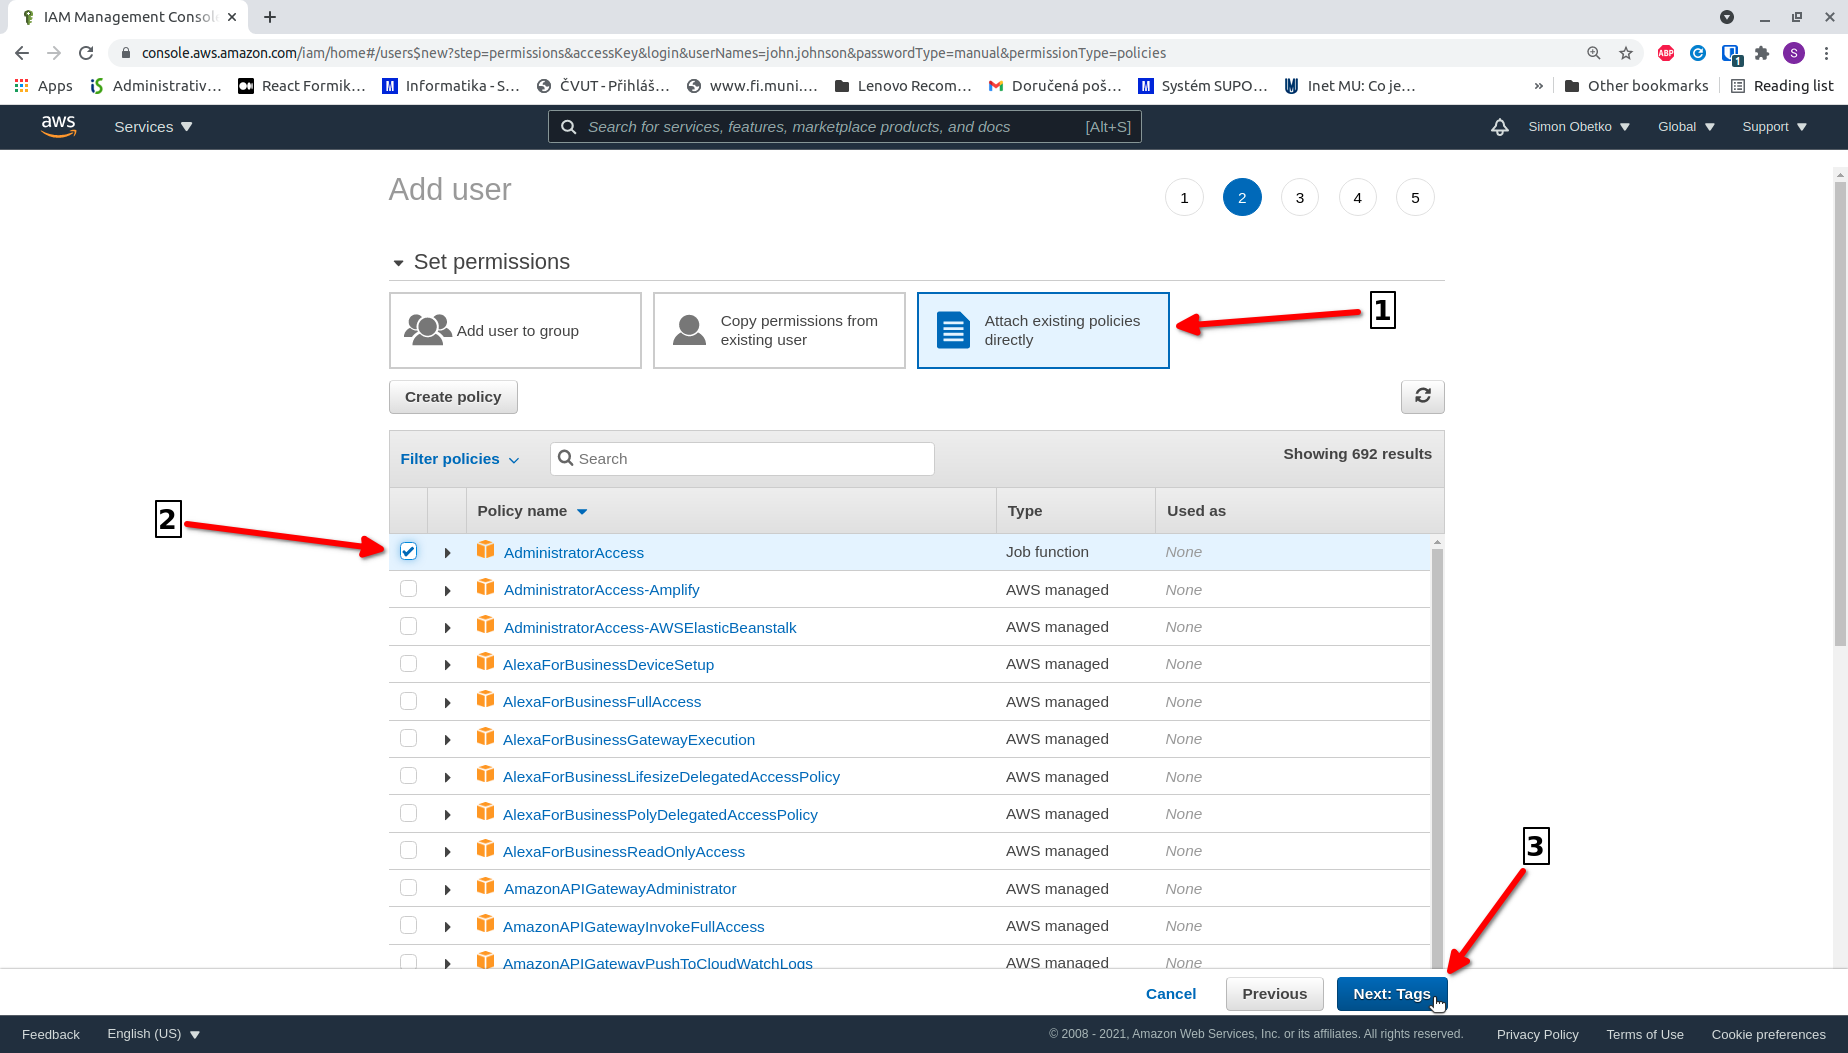
Task: Go to wizard step 4
Action: [x=1357, y=197]
